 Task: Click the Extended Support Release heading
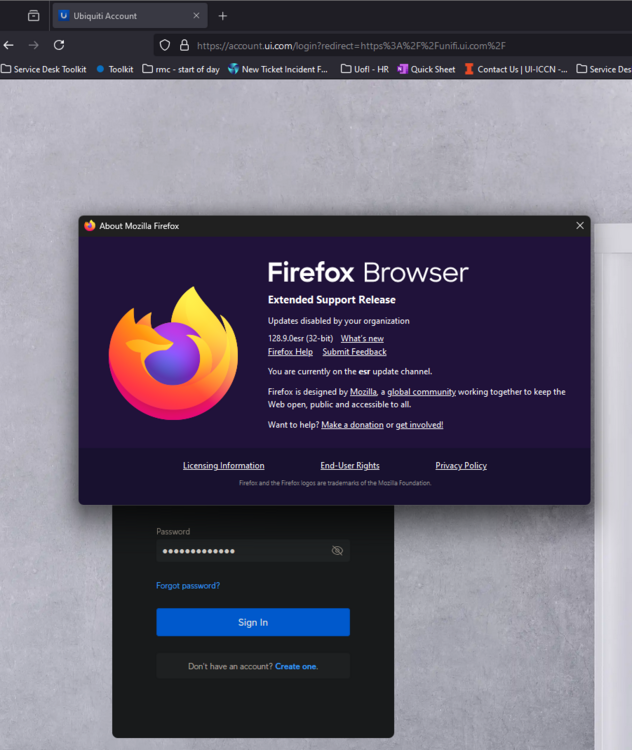pyautogui.click(x=332, y=299)
